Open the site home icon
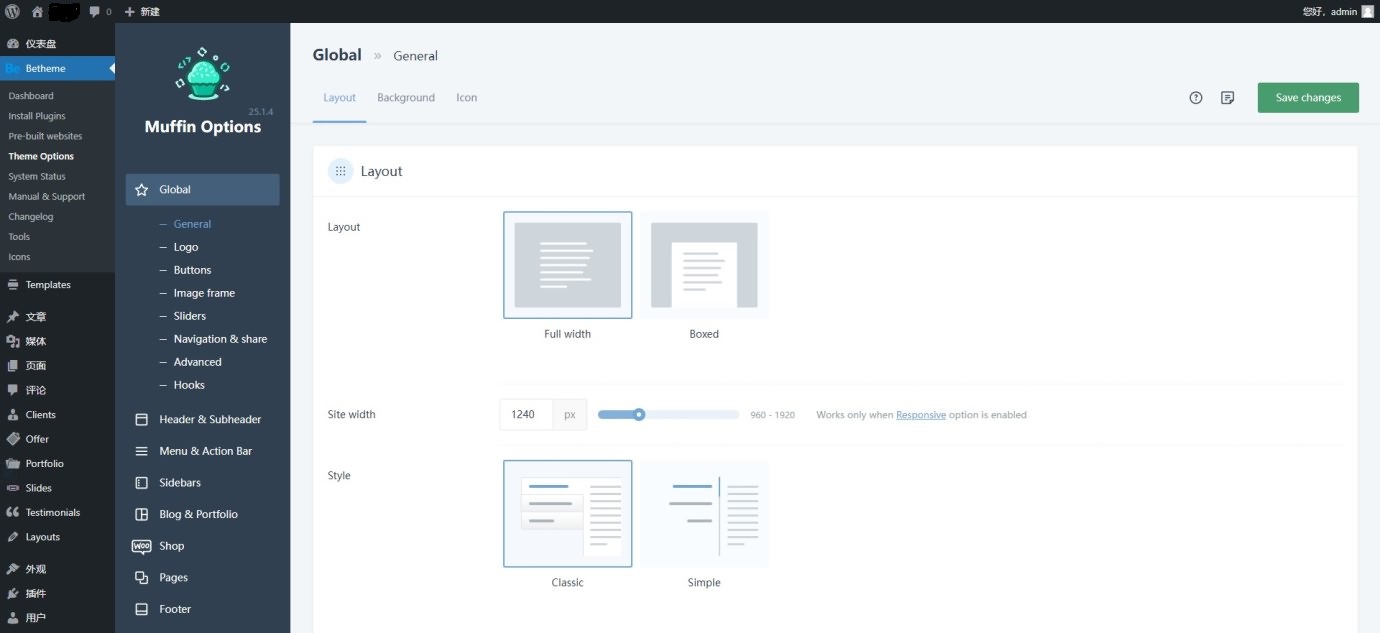 point(37,11)
